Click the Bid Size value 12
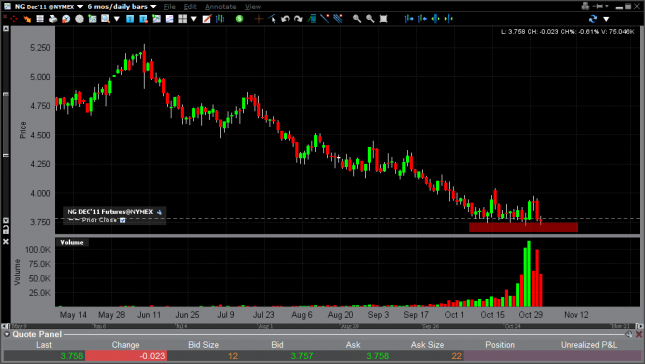 click(233, 356)
